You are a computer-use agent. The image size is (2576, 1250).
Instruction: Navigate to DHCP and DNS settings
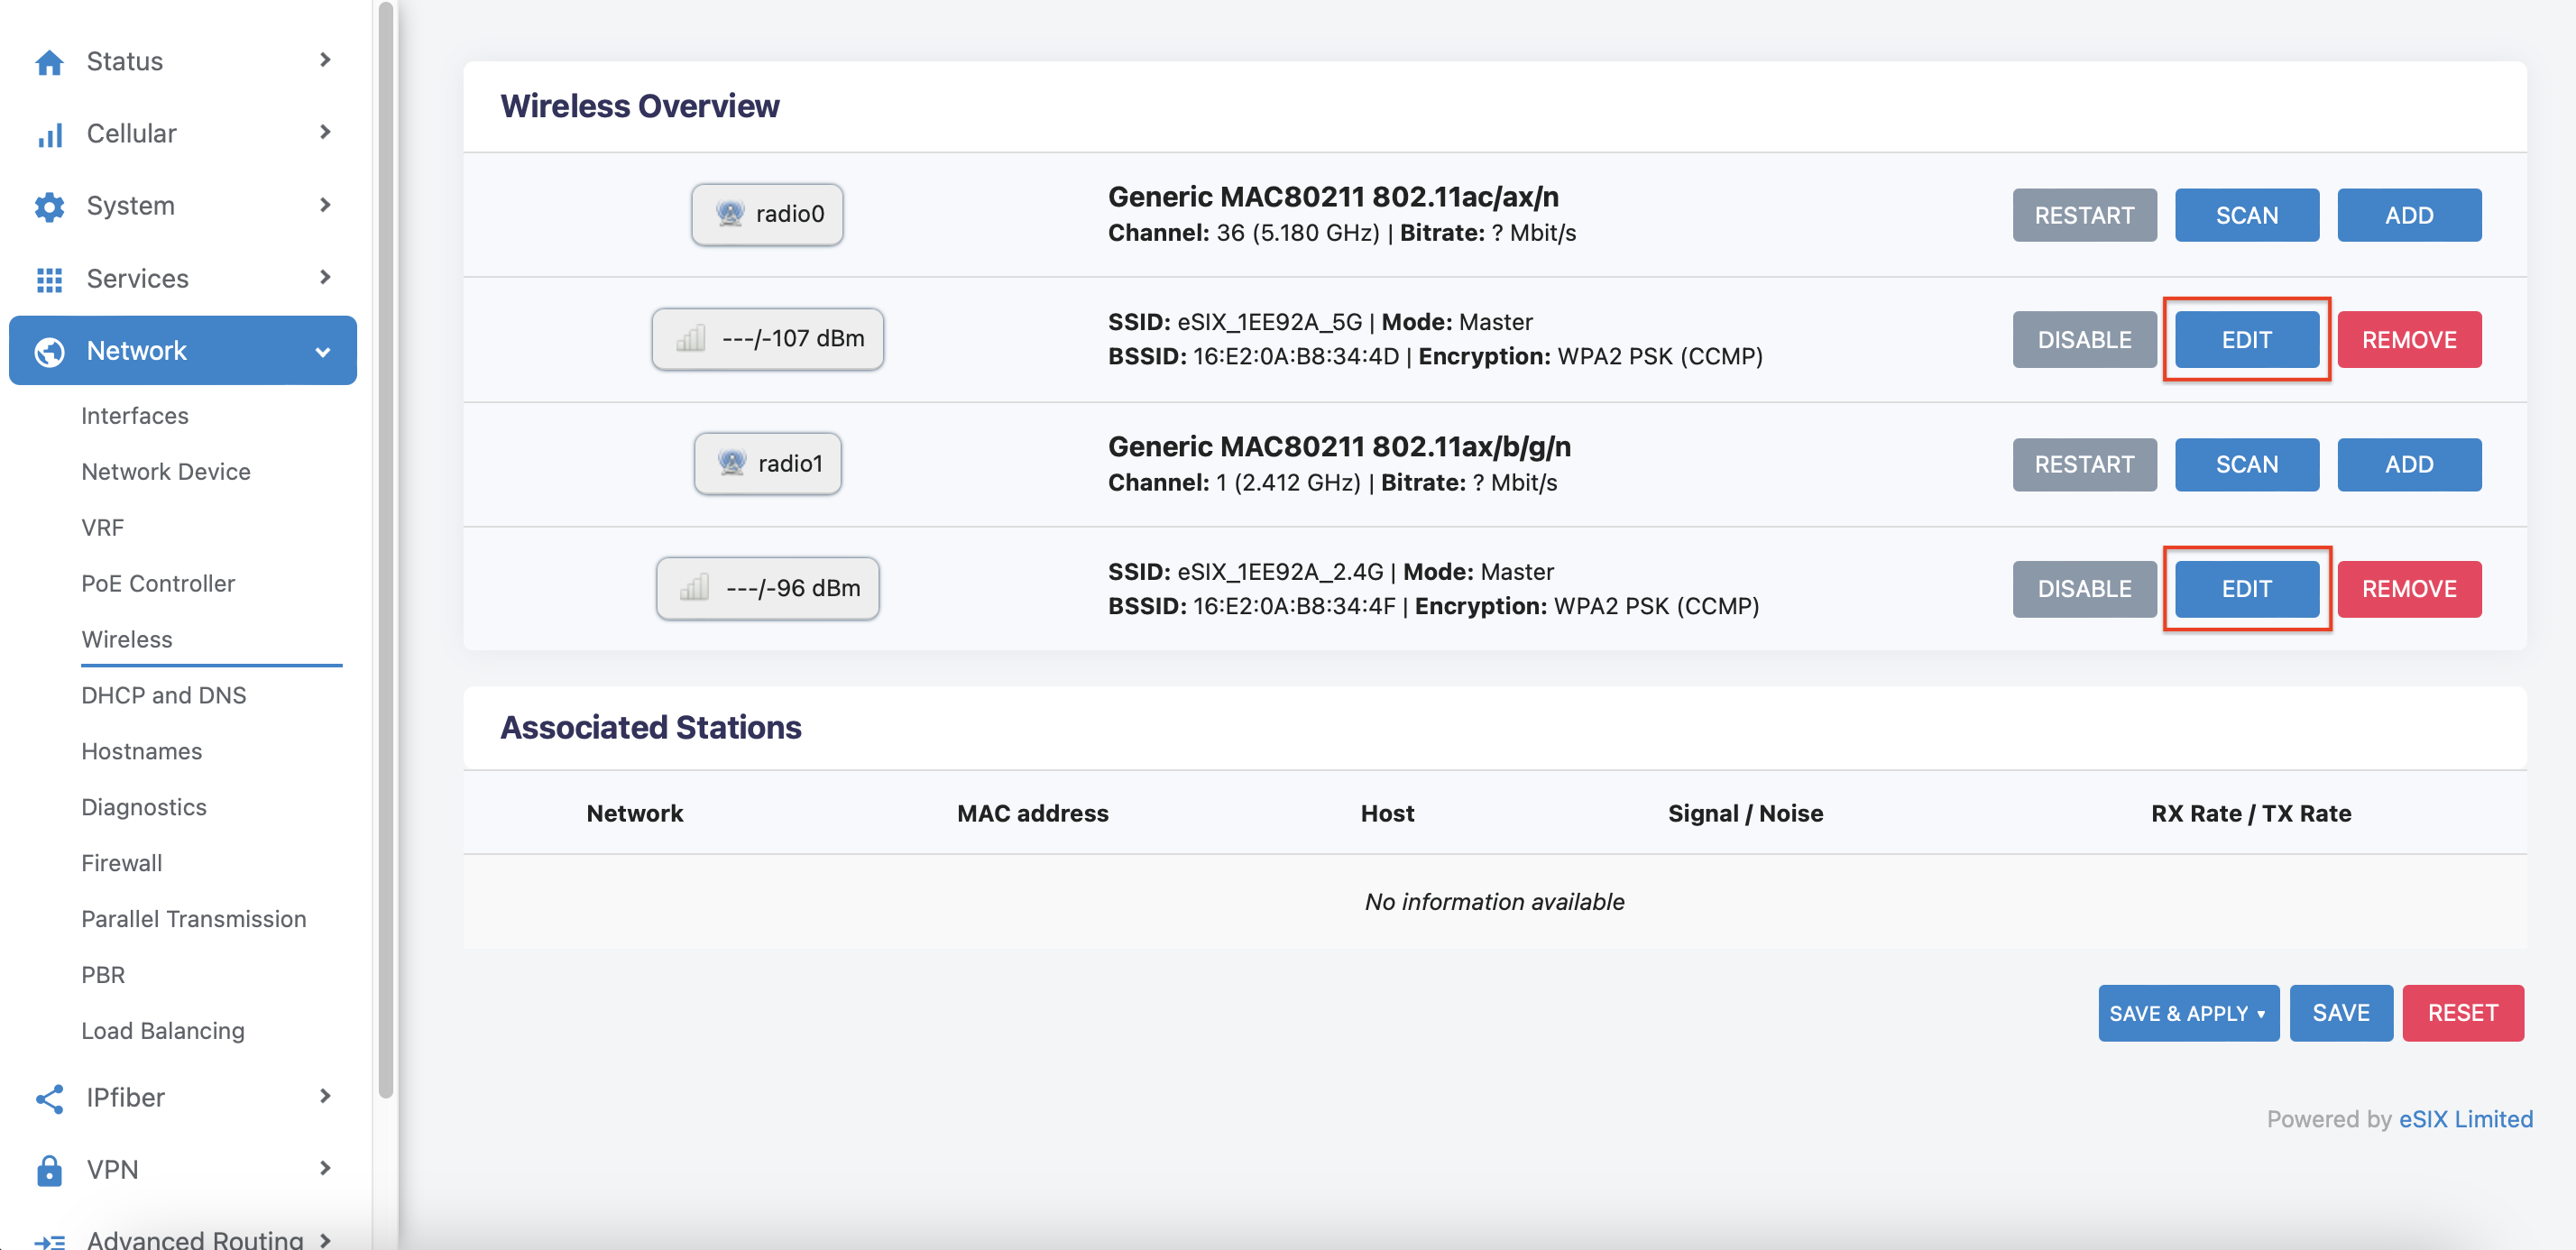[x=162, y=694]
